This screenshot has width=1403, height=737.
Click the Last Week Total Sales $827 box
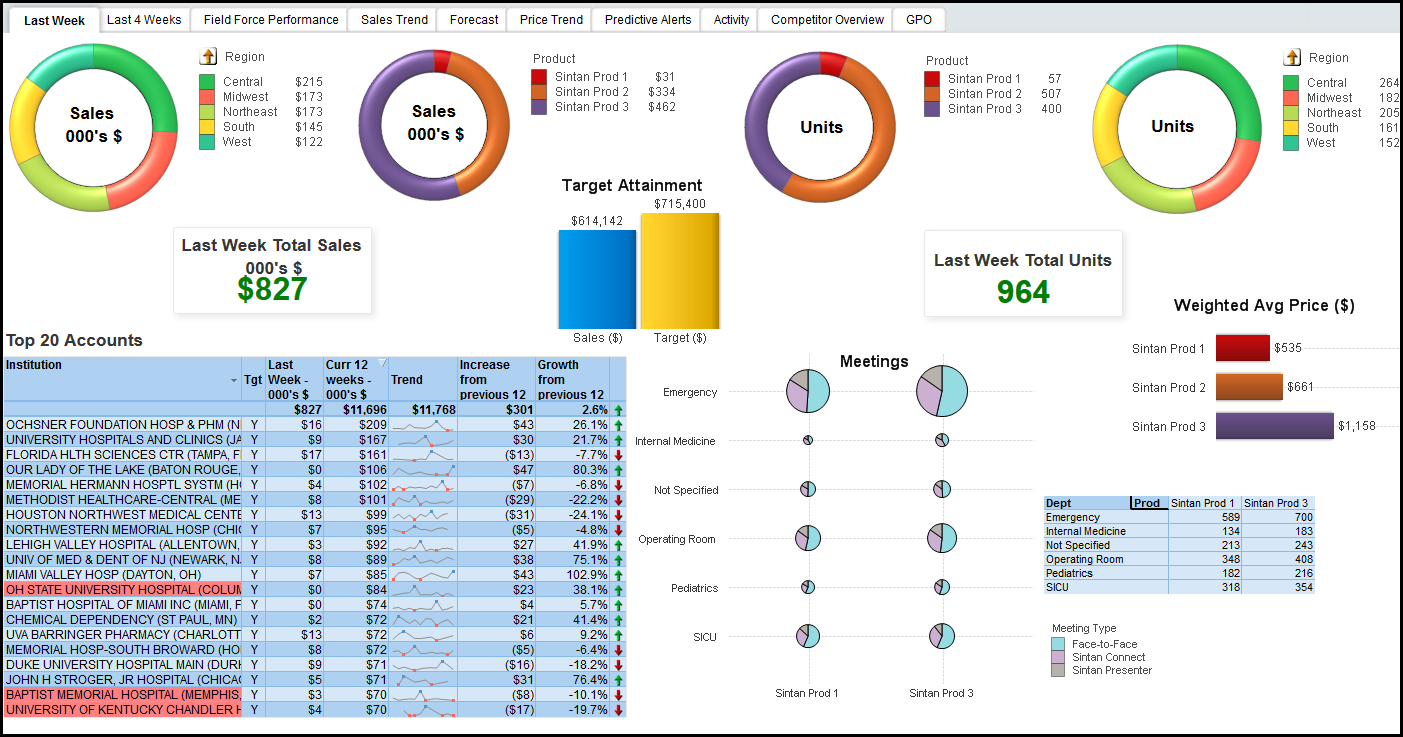click(272, 270)
